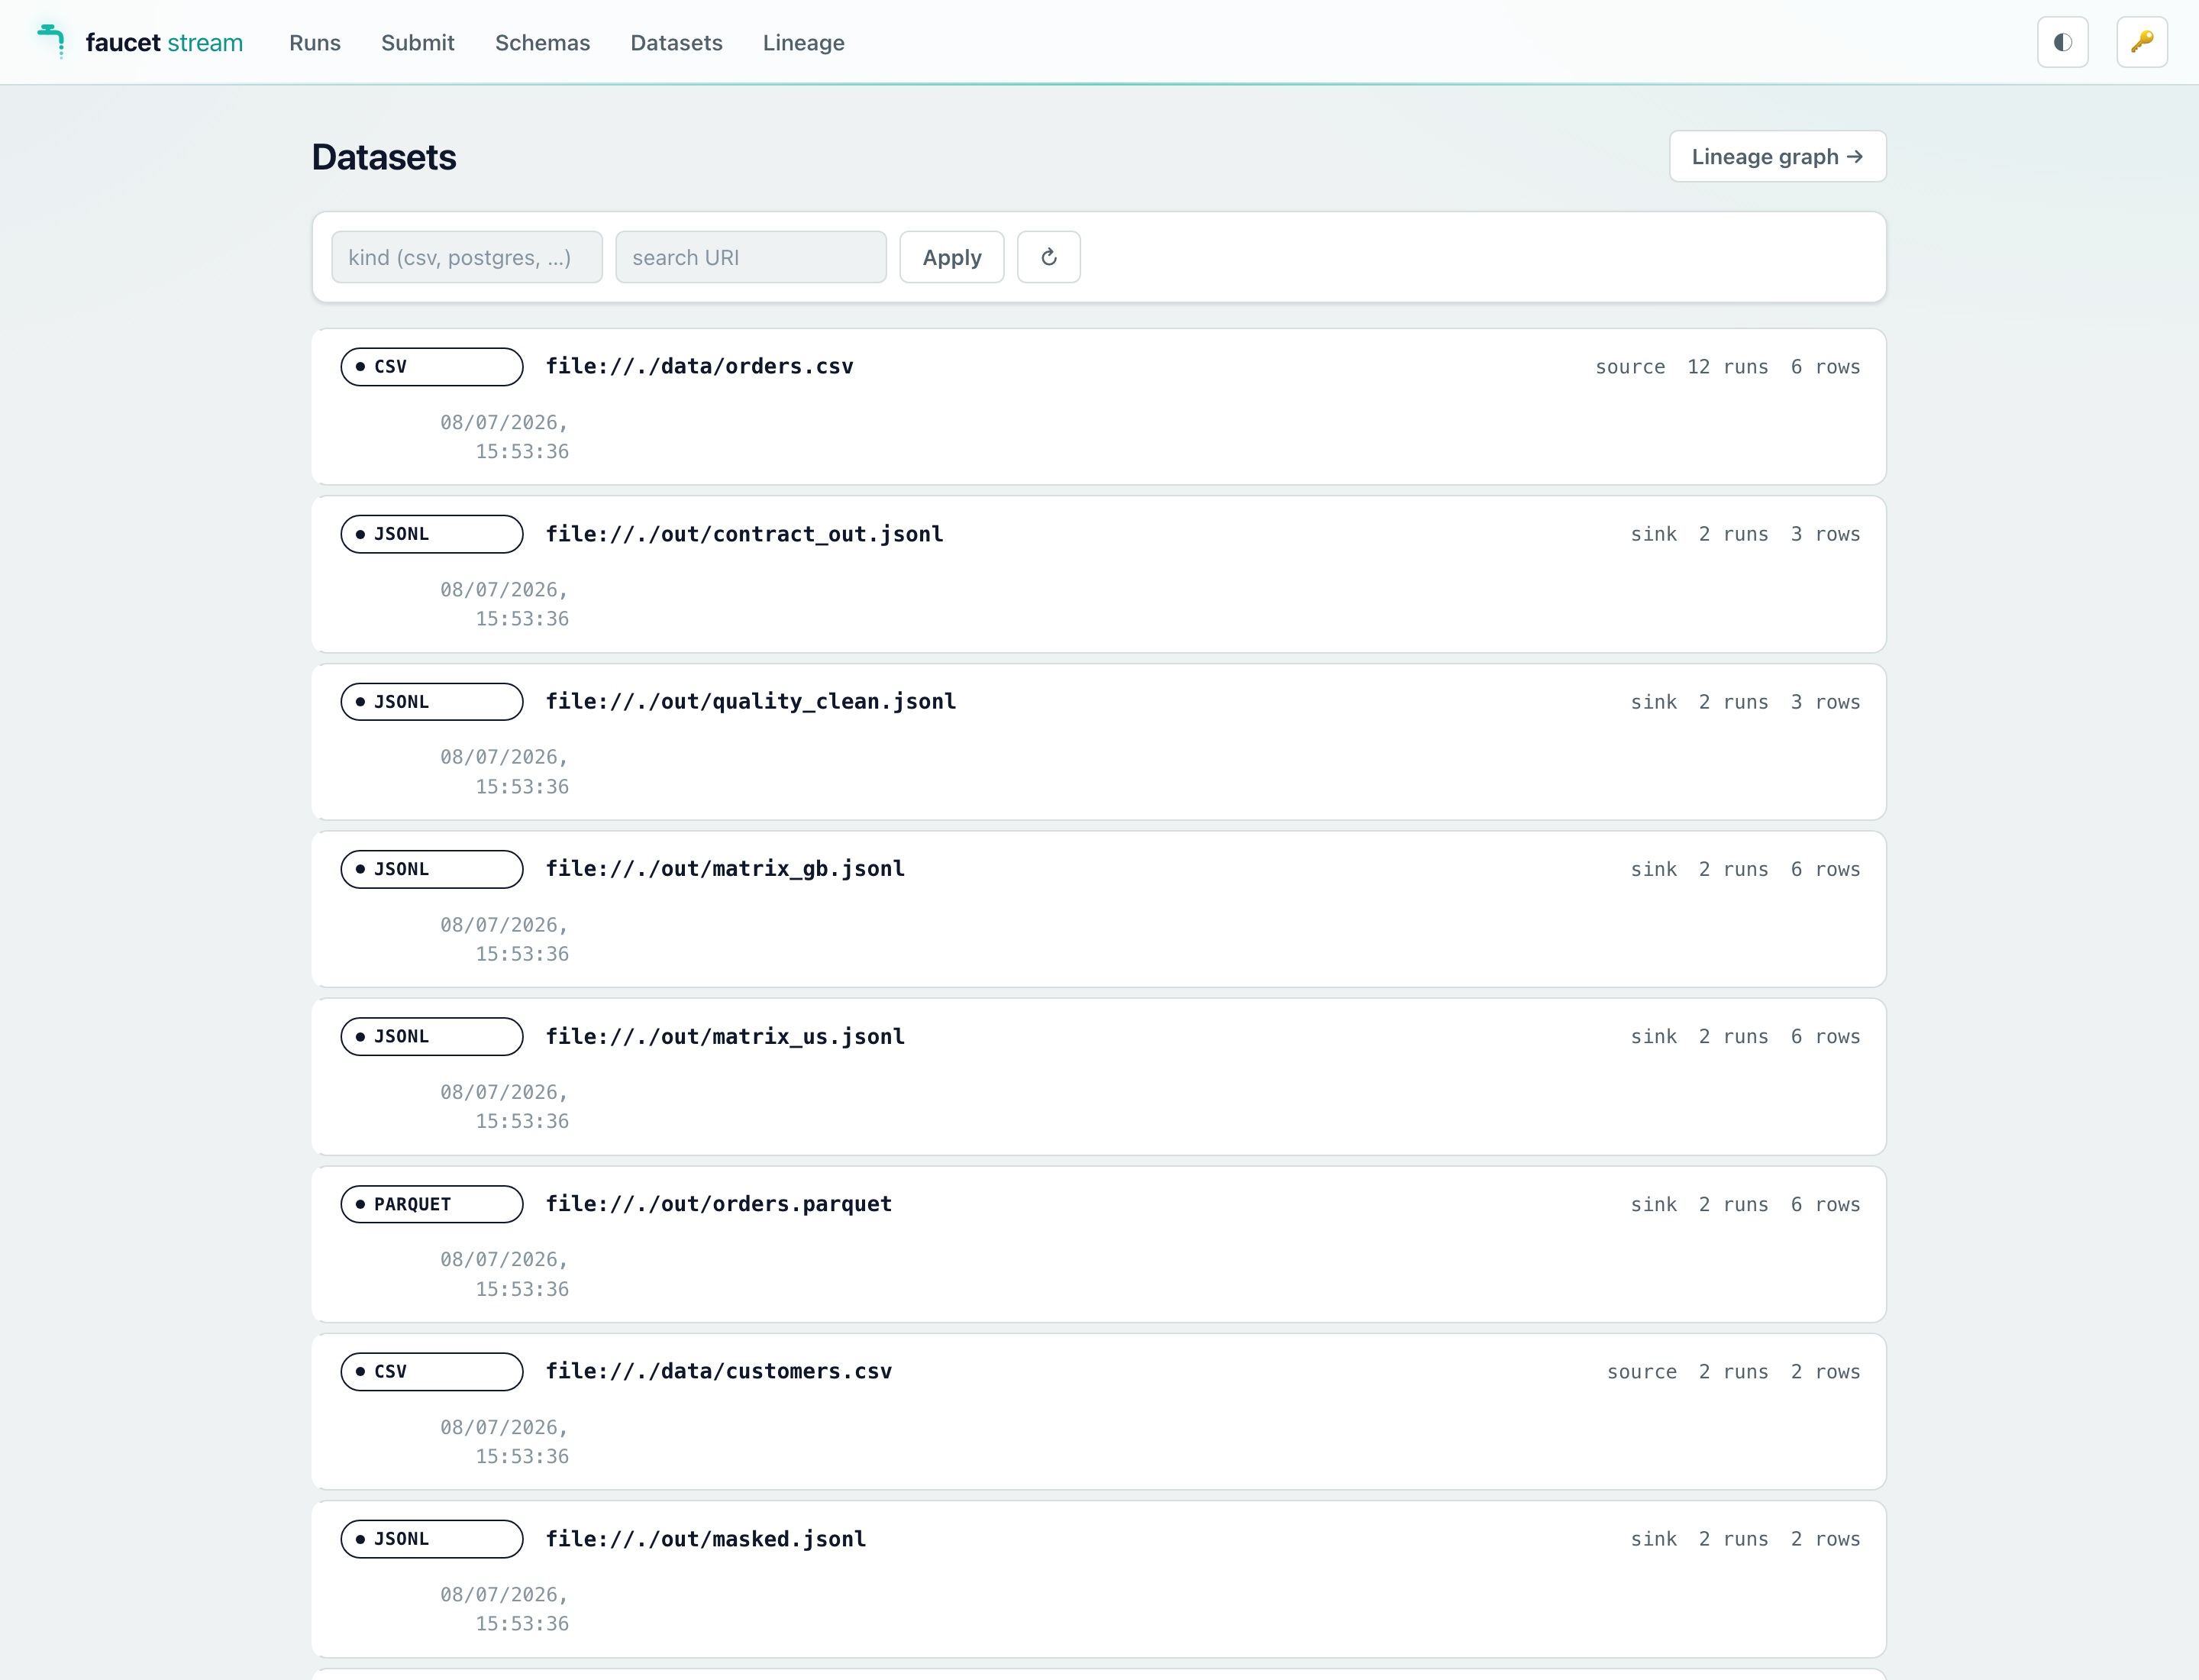The image size is (2199, 1680).
Task: Click '2 runs' on matrix_gb.jsonl row
Action: (1733, 869)
